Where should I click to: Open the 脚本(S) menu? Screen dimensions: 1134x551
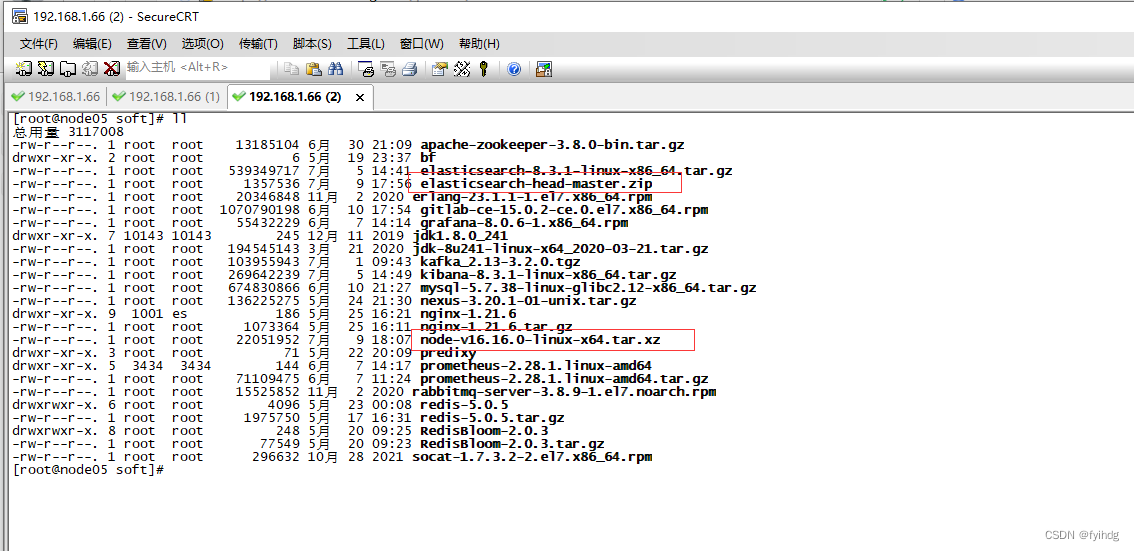pos(312,43)
